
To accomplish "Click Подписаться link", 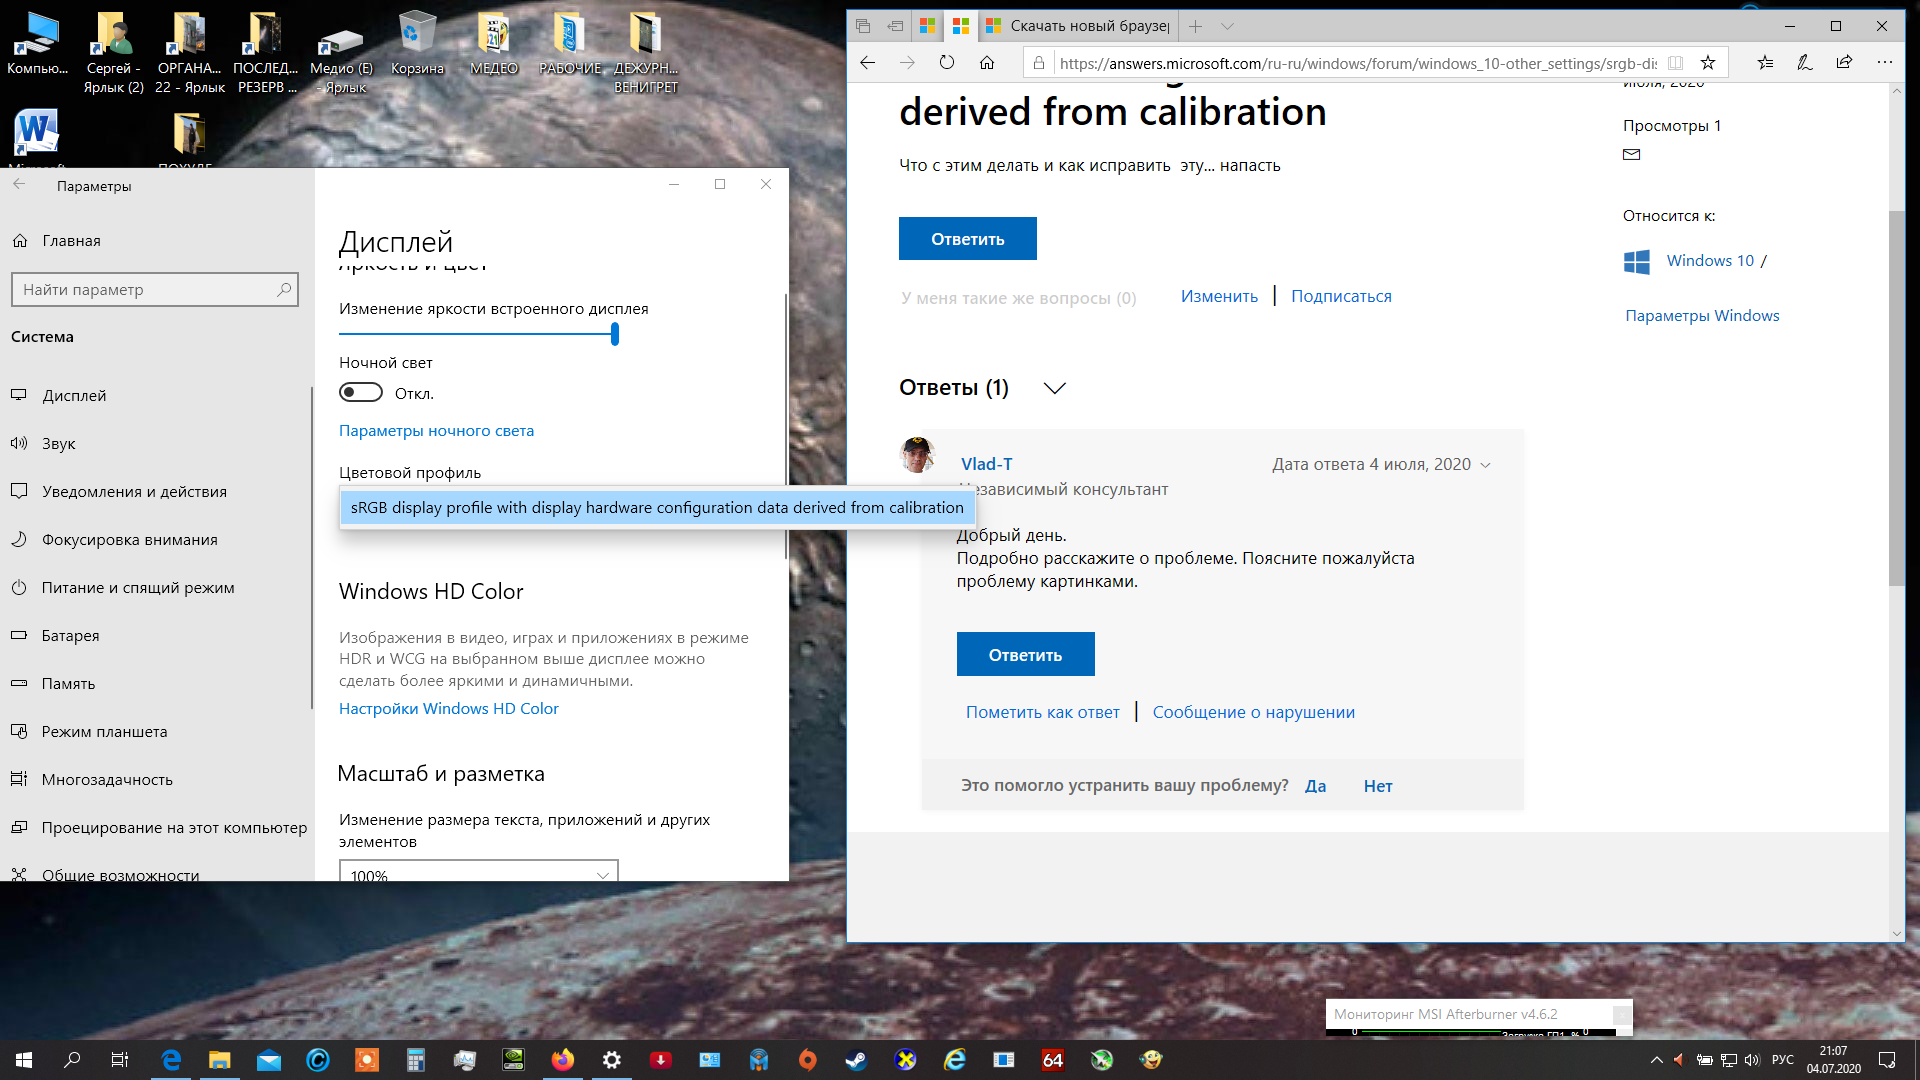I will (x=1341, y=296).
